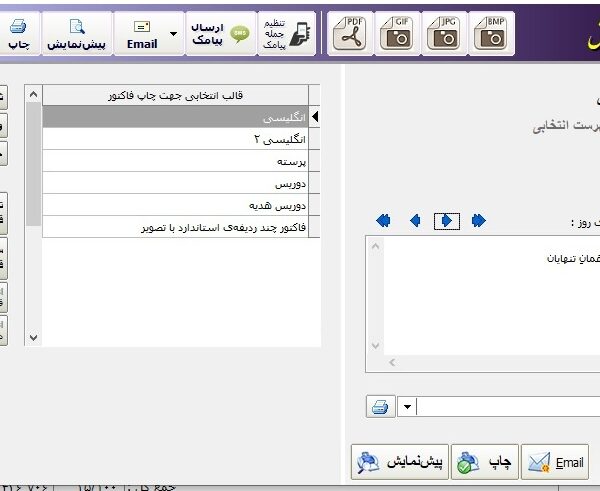The width and height of the screenshot is (600, 491).
Task: Export invoice as BMP image
Action: click(x=491, y=34)
